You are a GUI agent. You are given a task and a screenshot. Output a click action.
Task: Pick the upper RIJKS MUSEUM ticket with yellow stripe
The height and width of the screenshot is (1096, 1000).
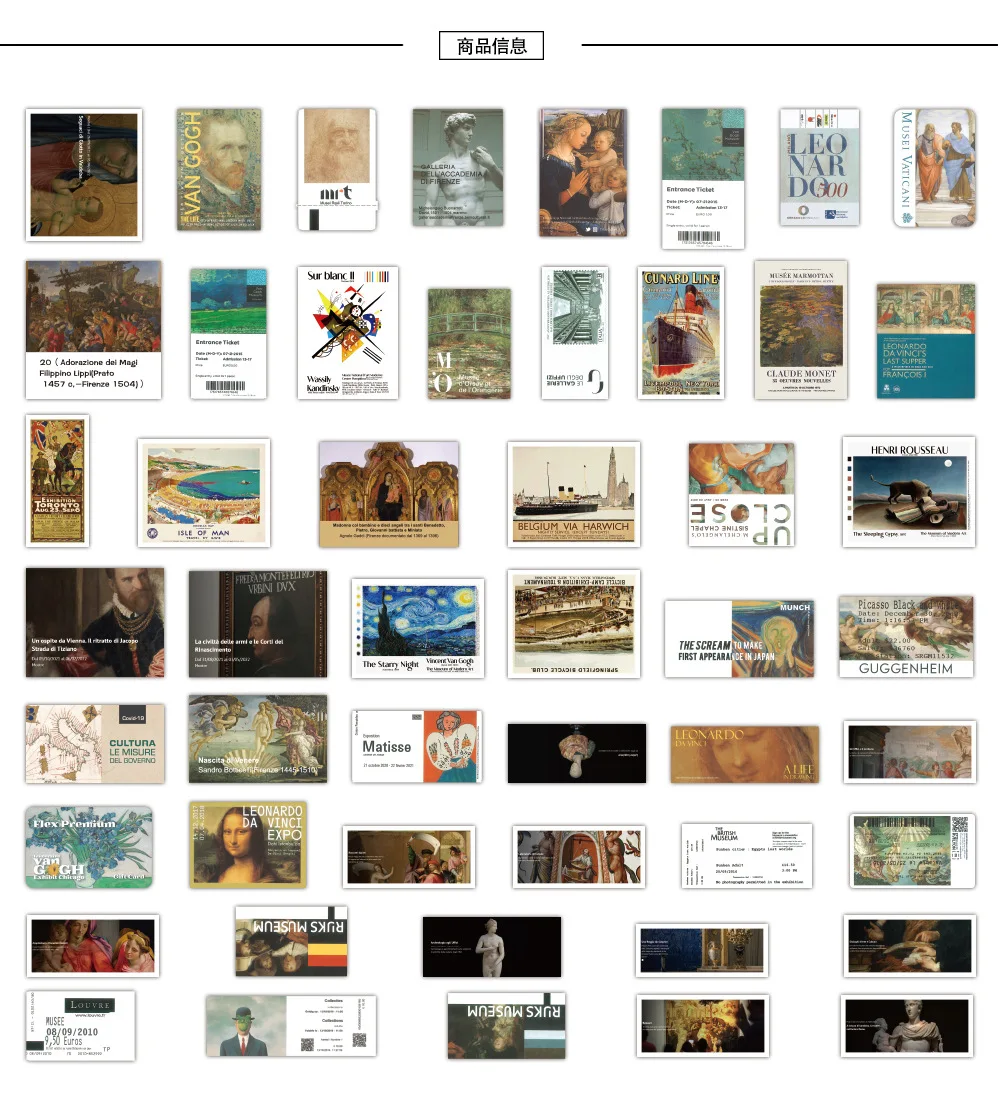[x=291, y=942]
